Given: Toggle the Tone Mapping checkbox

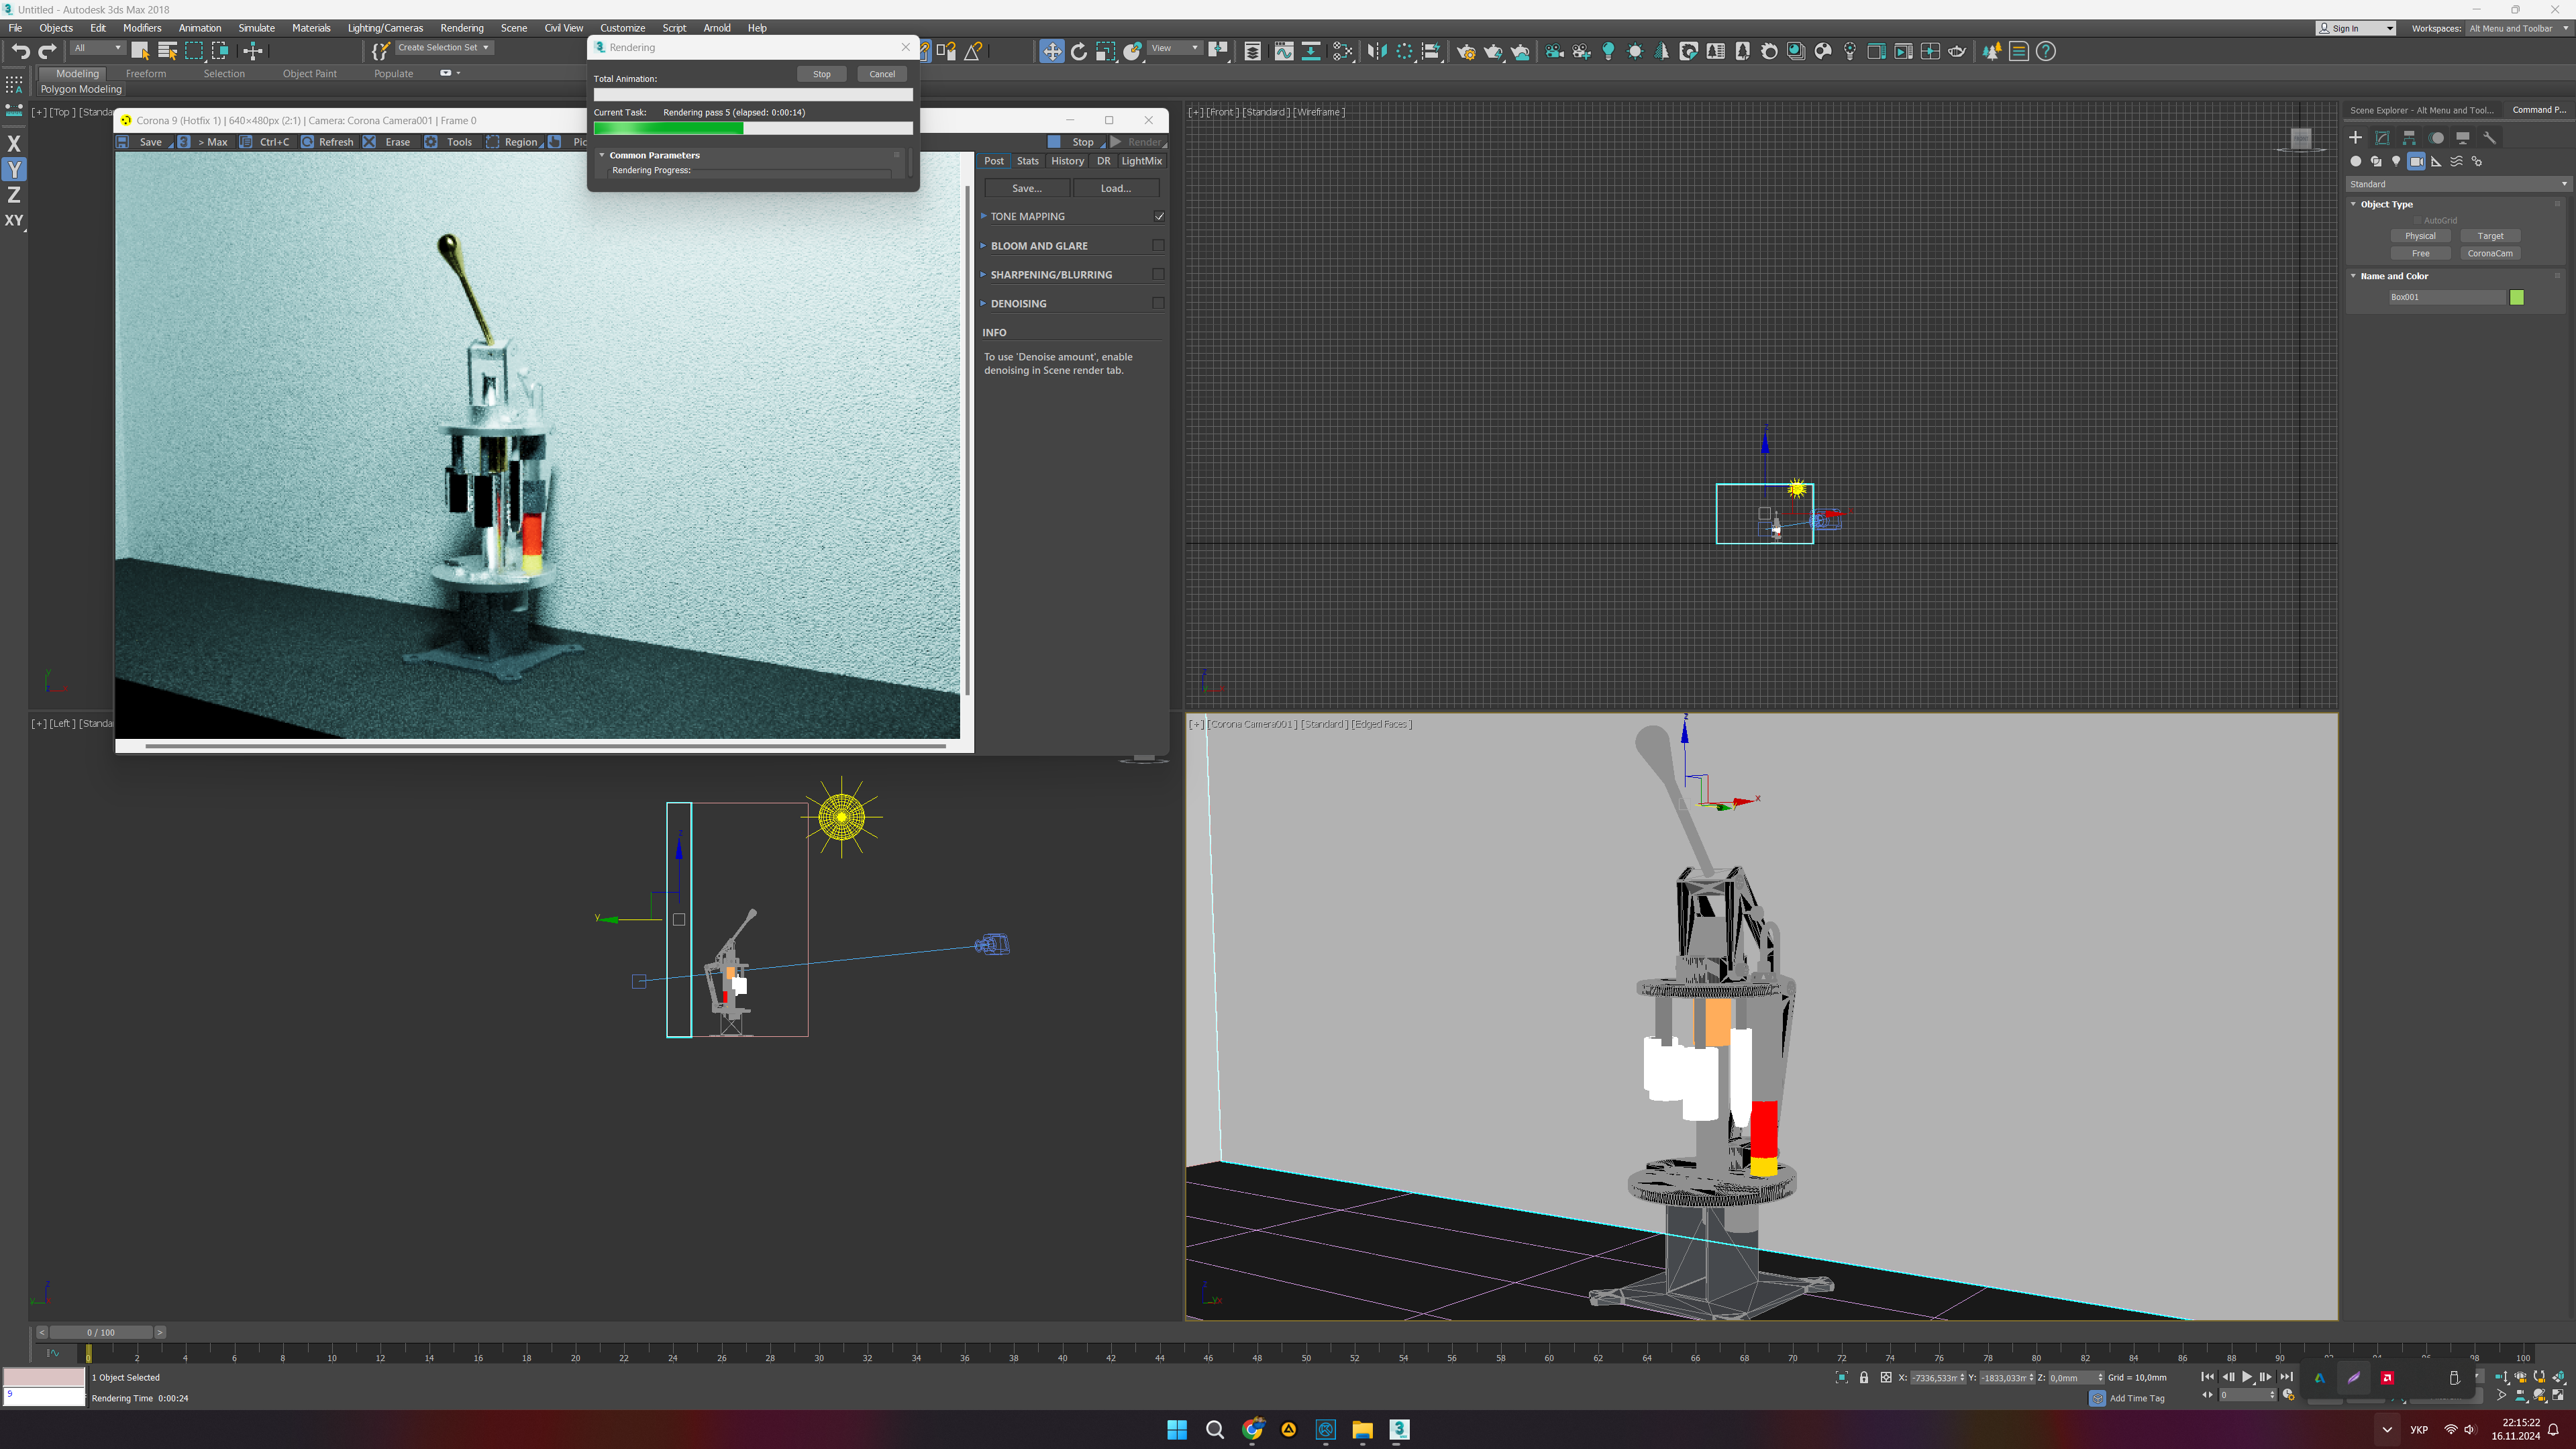Looking at the screenshot, I should click(x=1159, y=216).
